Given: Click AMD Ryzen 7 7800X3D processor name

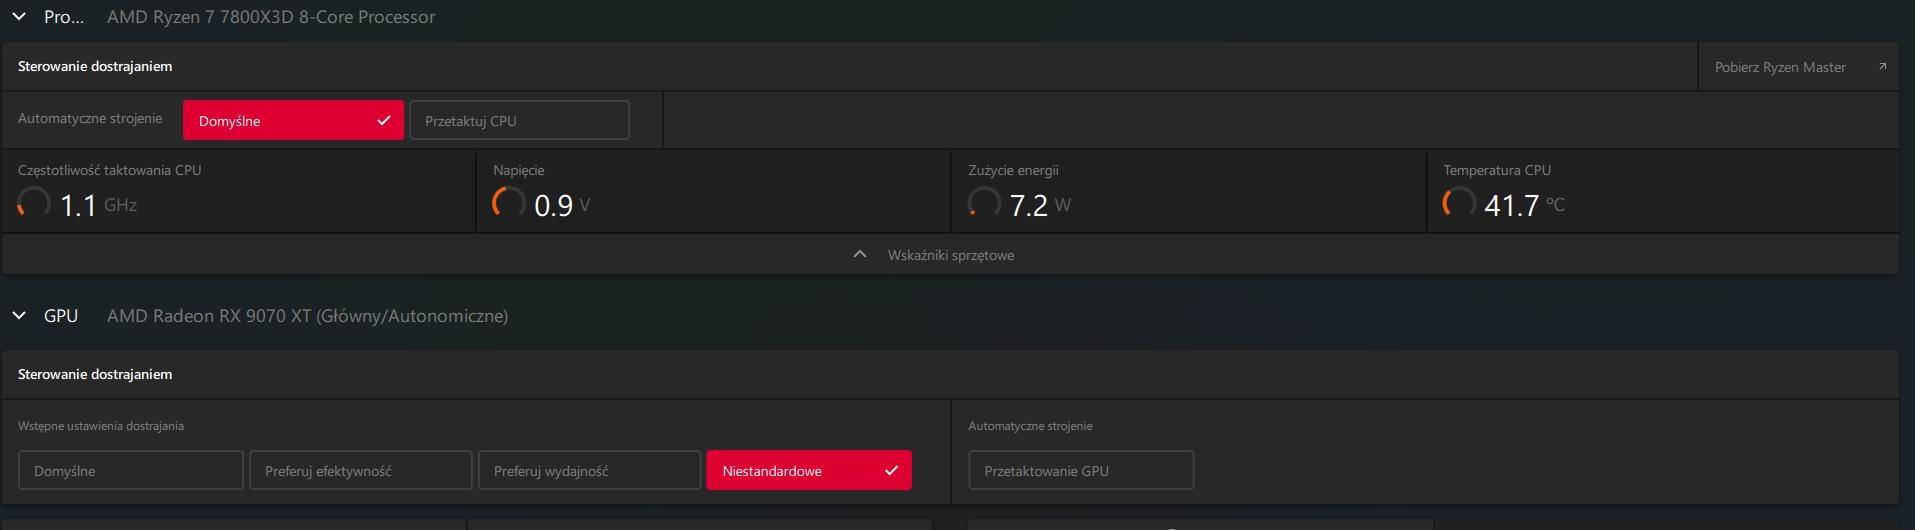Looking at the screenshot, I should 271,17.
